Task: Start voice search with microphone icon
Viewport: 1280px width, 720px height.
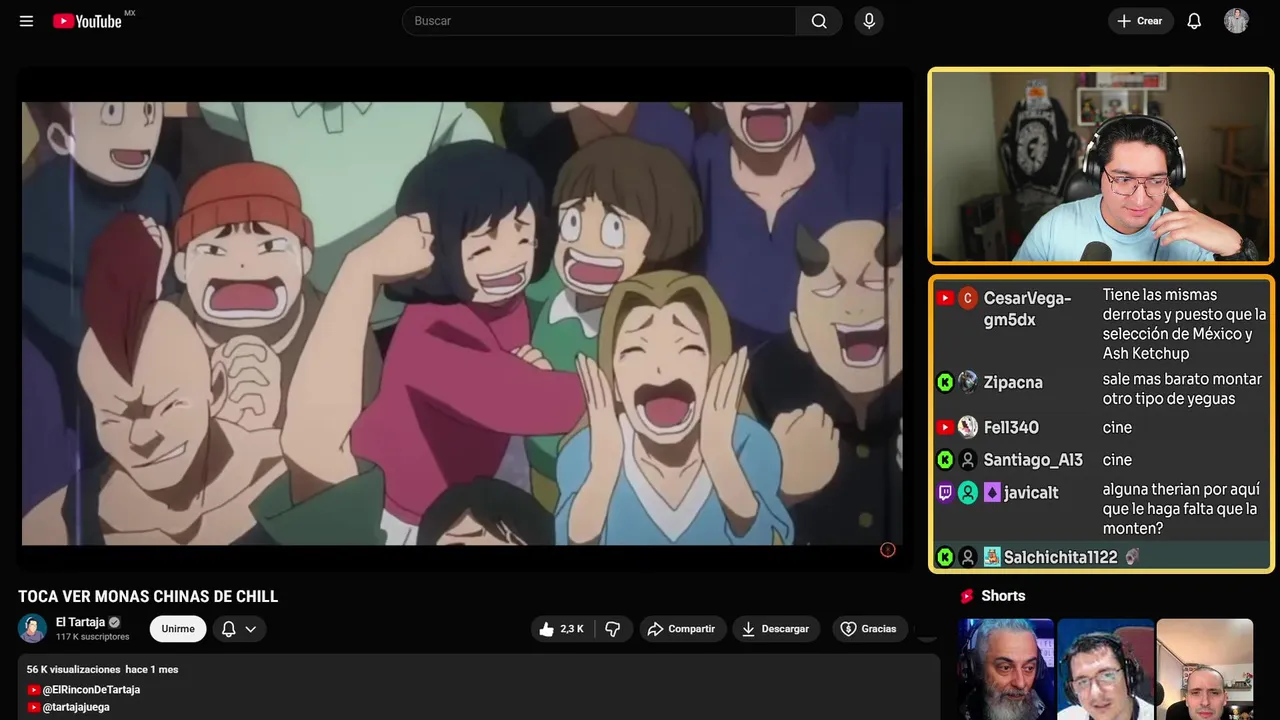Action: click(868, 21)
